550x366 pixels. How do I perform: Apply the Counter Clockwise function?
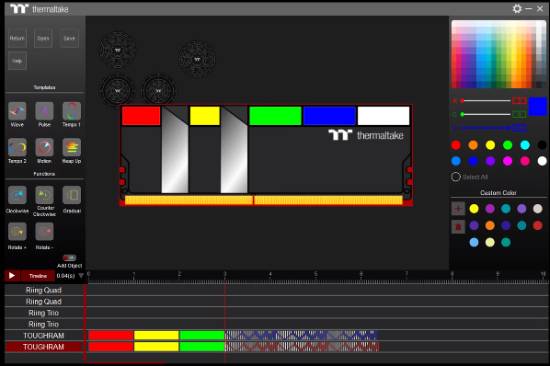(x=44, y=195)
